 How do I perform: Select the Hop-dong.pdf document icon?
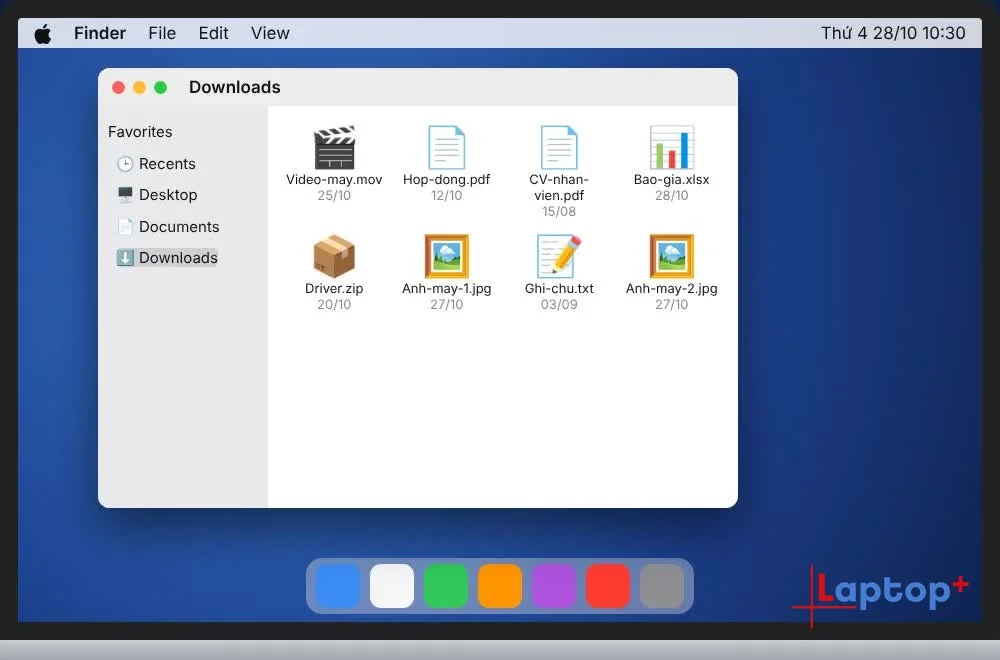(446, 147)
